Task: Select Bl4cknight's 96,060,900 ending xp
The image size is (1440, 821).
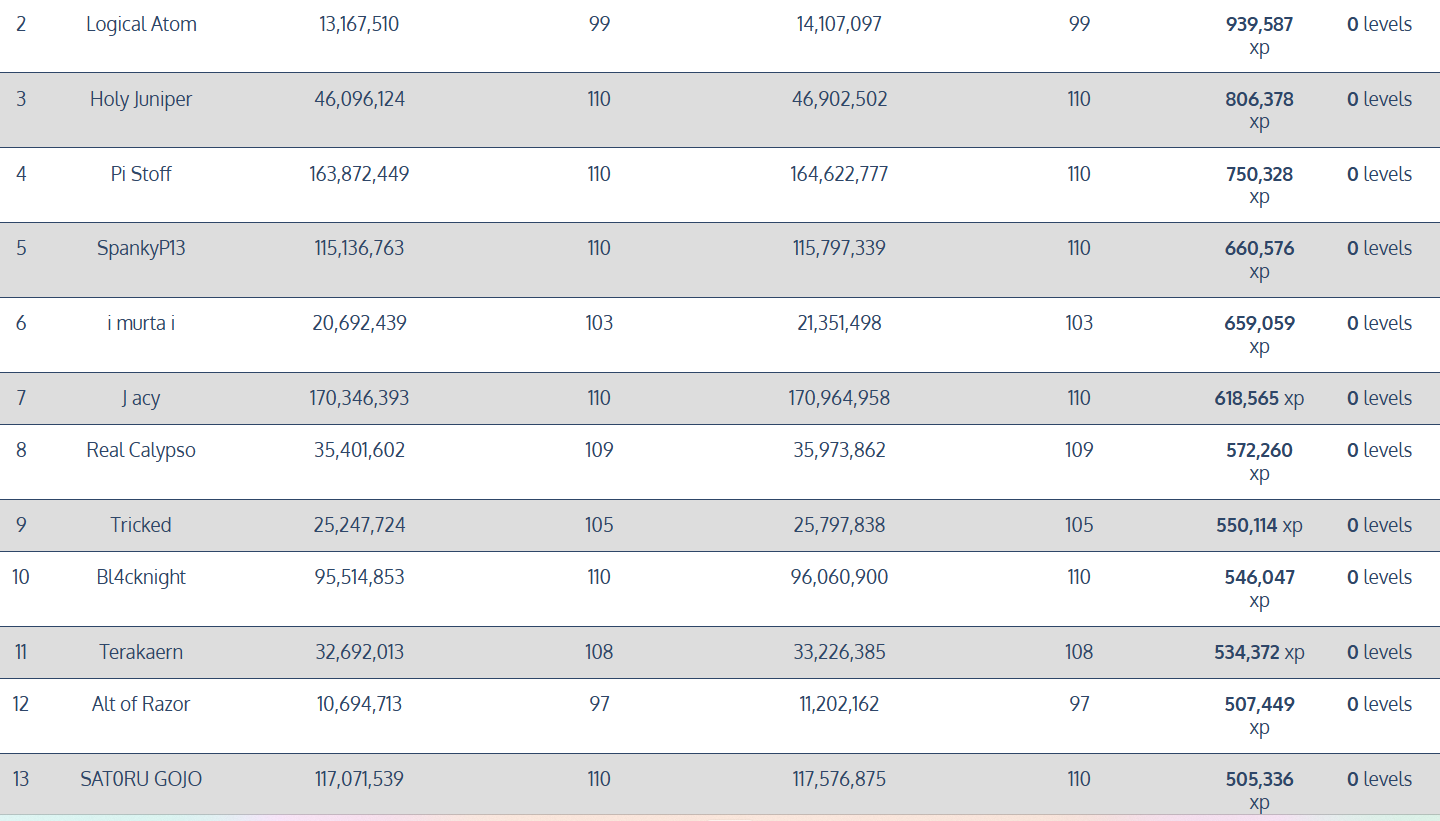Action: click(839, 577)
